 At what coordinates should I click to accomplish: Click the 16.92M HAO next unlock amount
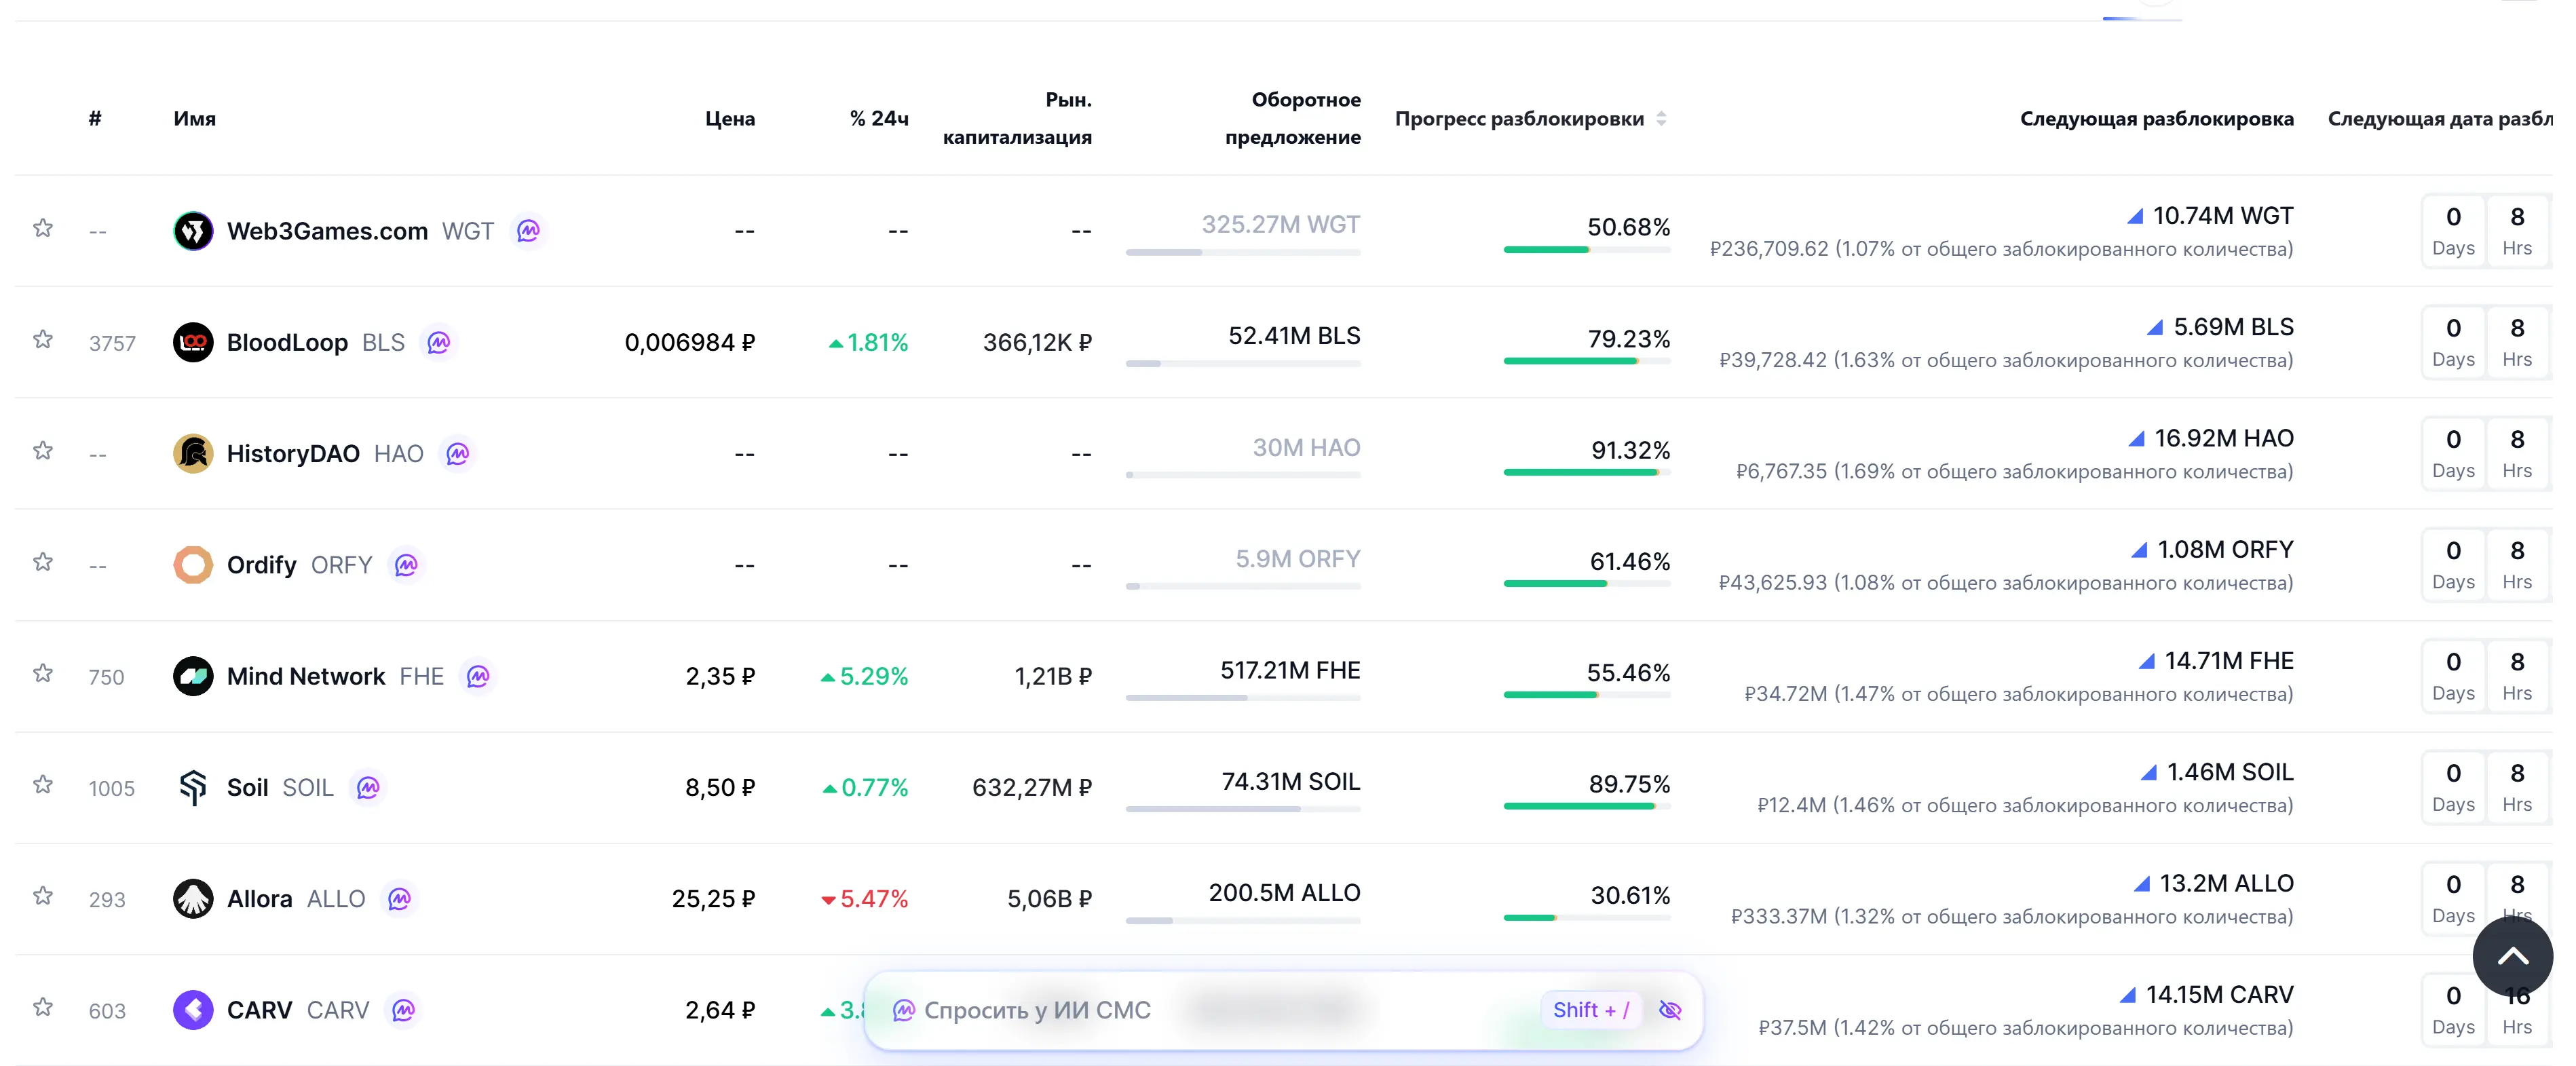[x=2224, y=438]
